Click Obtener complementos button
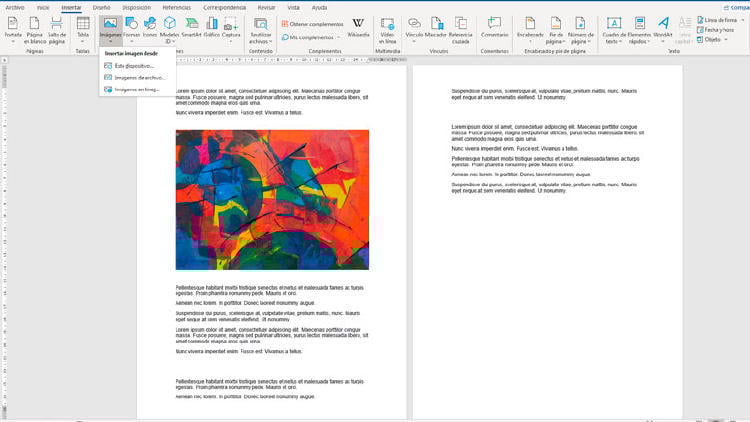 (315, 24)
